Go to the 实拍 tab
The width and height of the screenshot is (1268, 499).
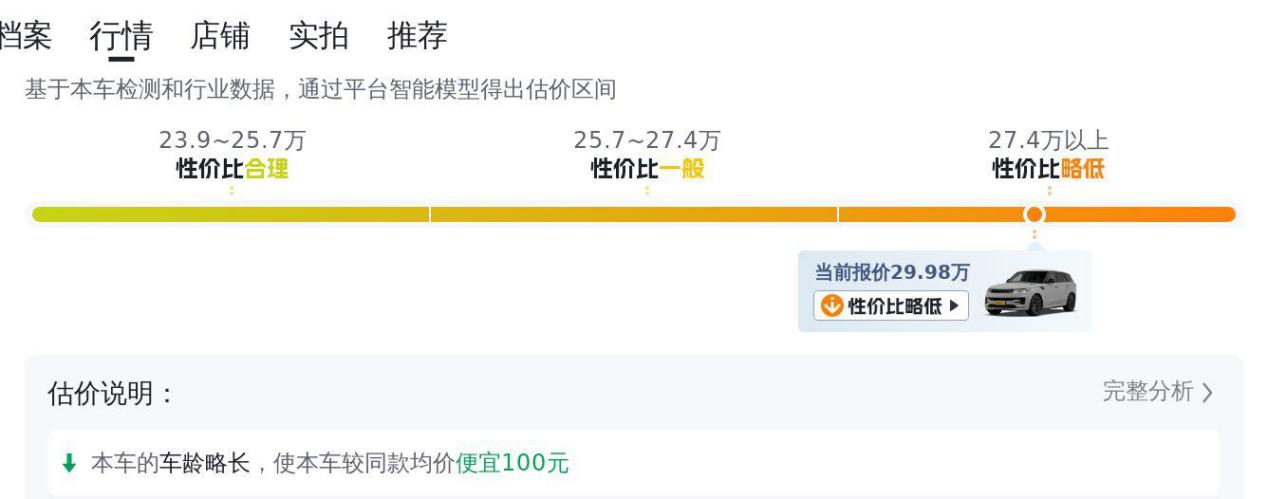point(319,36)
